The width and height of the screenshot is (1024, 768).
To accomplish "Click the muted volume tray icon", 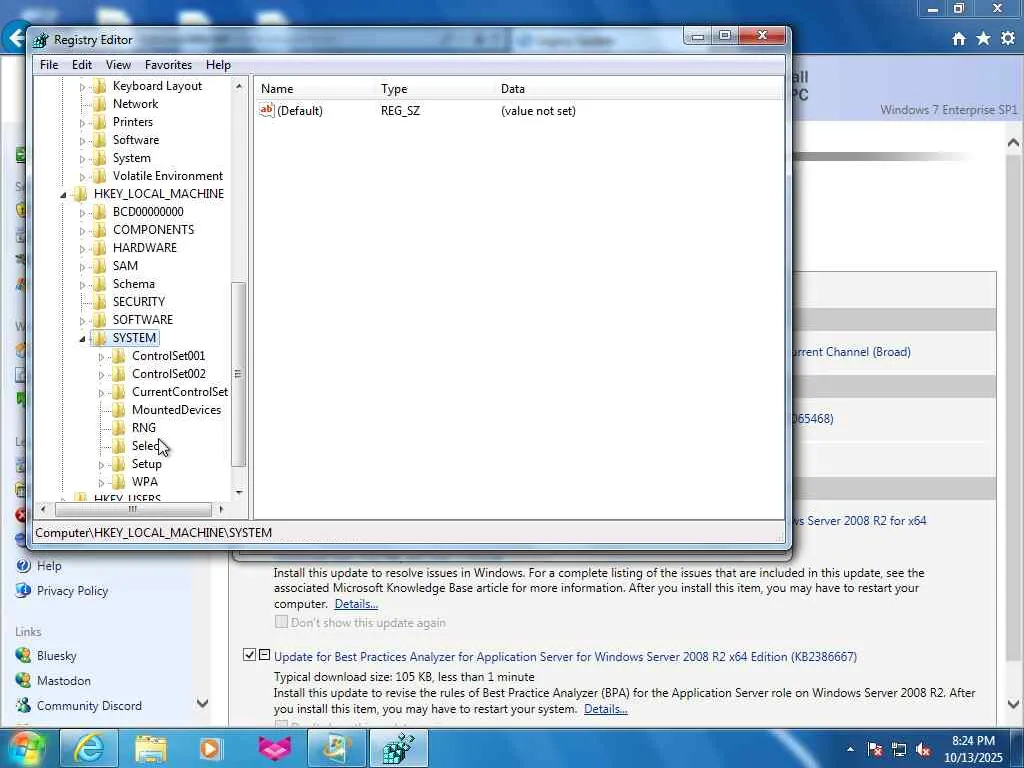I will (923, 750).
